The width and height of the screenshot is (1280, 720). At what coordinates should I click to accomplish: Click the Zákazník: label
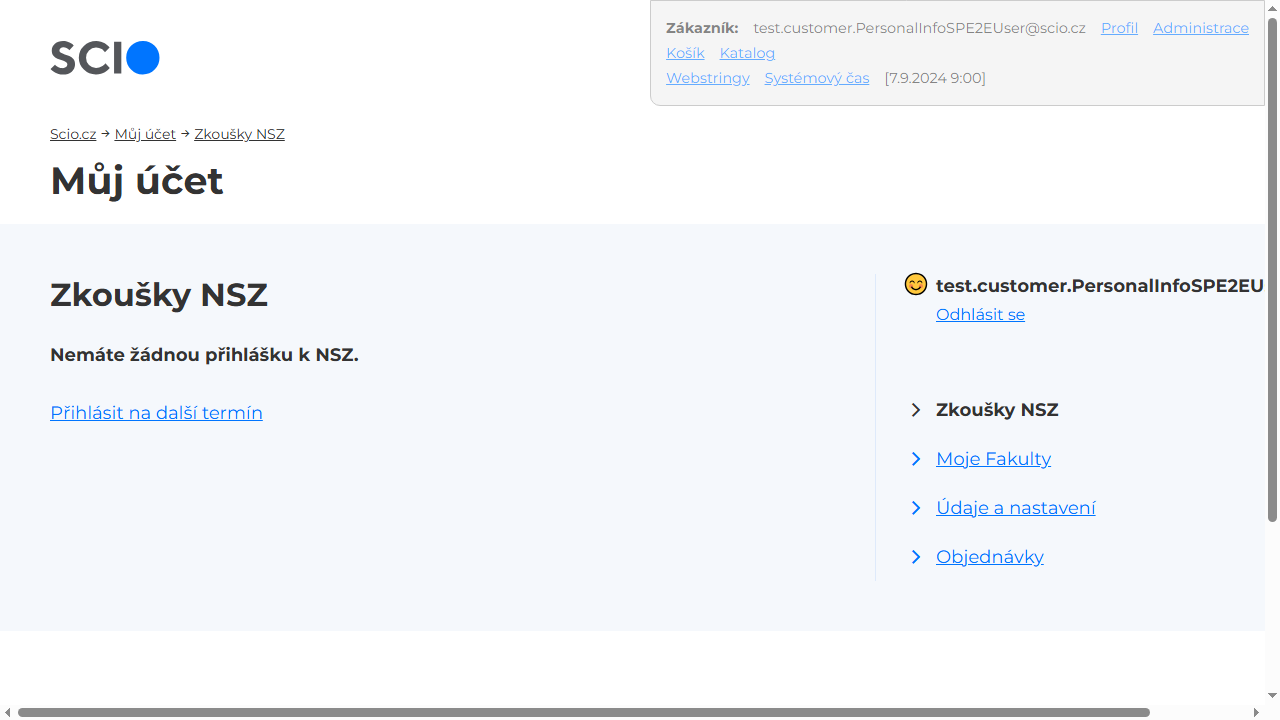702,28
